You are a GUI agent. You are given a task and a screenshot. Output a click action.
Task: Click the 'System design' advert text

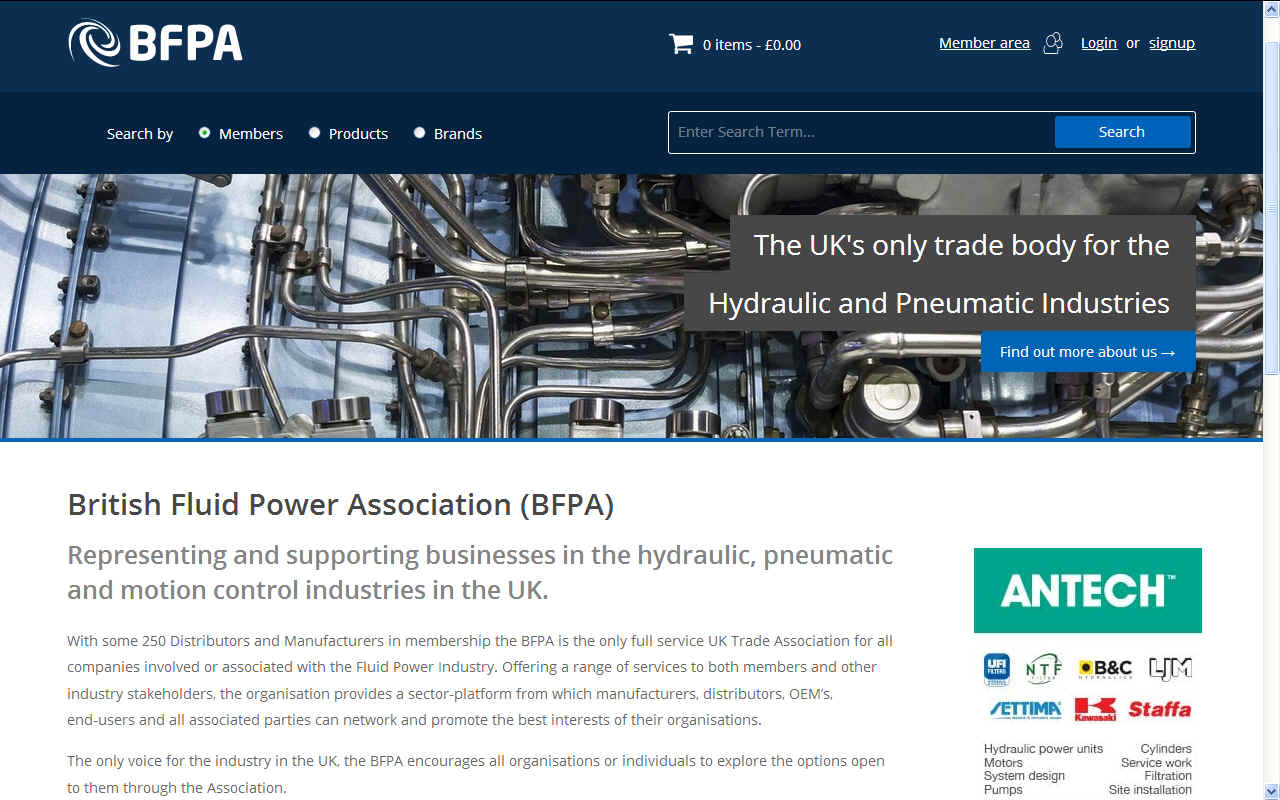(x=1024, y=776)
